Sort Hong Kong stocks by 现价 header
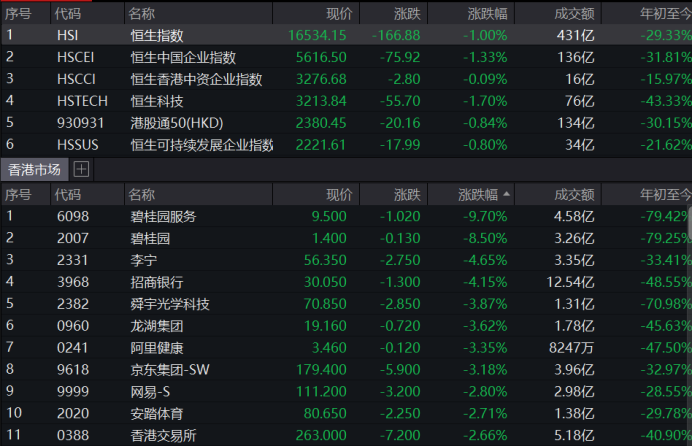 [x=316, y=195]
